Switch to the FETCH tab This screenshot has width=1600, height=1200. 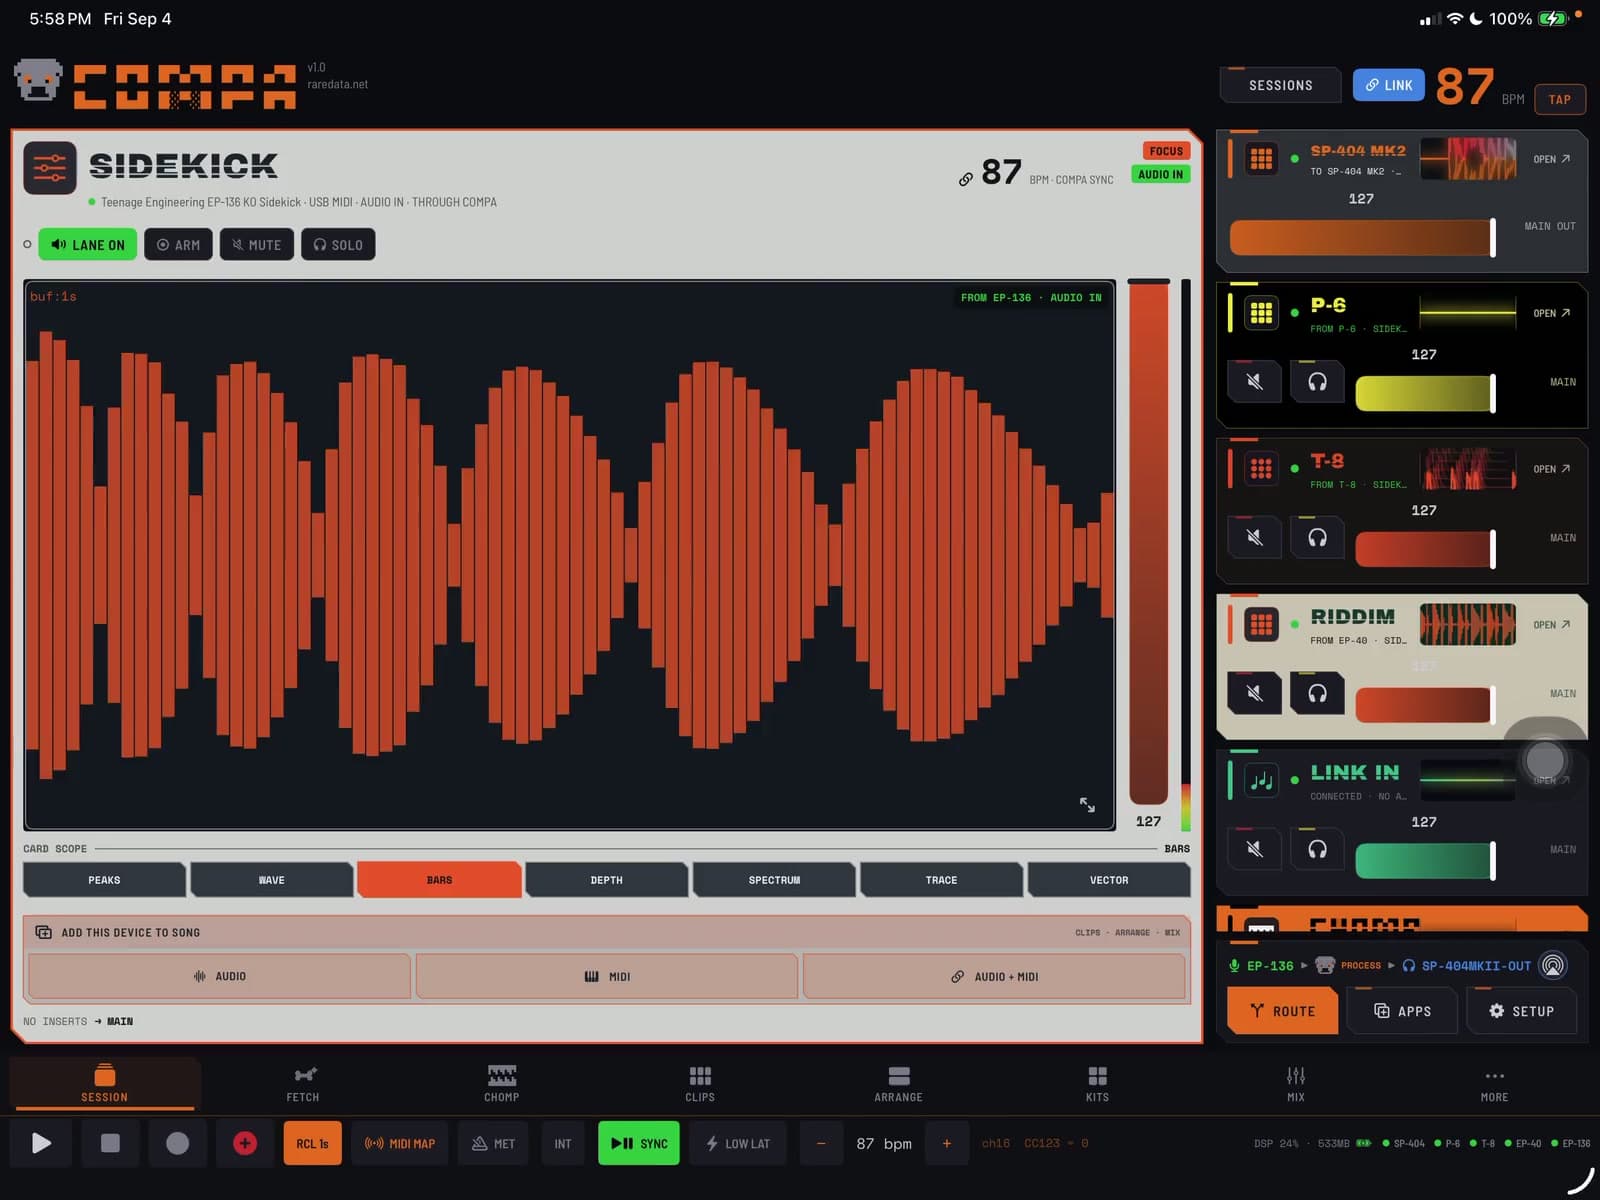point(303,1084)
